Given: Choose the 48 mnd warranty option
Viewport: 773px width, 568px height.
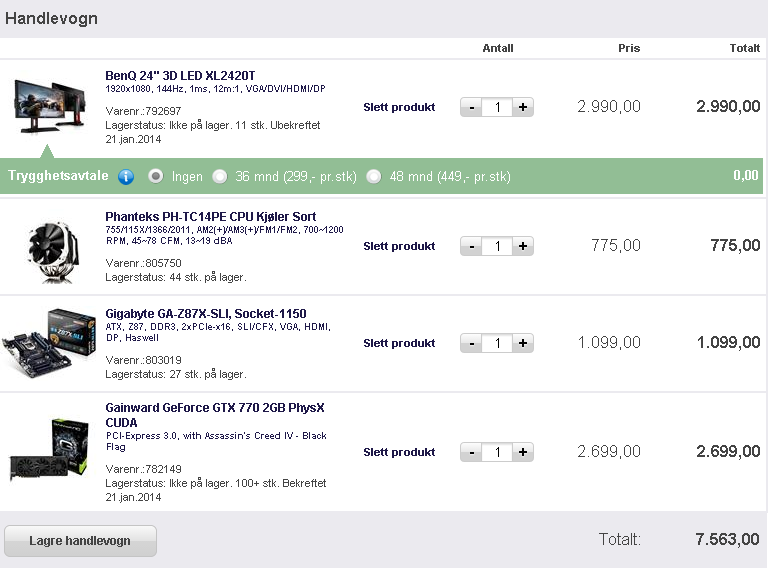Looking at the screenshot, I should click(374, 176).
